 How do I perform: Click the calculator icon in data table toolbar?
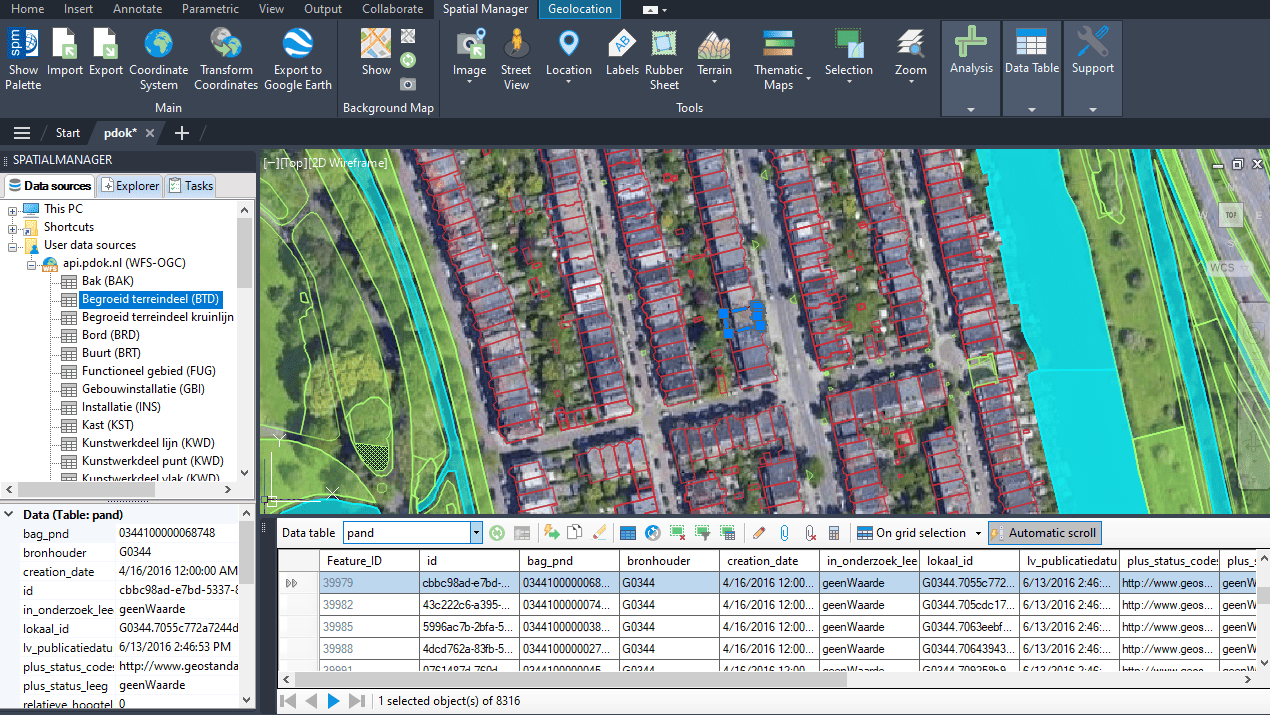click(x=834, y=533)
